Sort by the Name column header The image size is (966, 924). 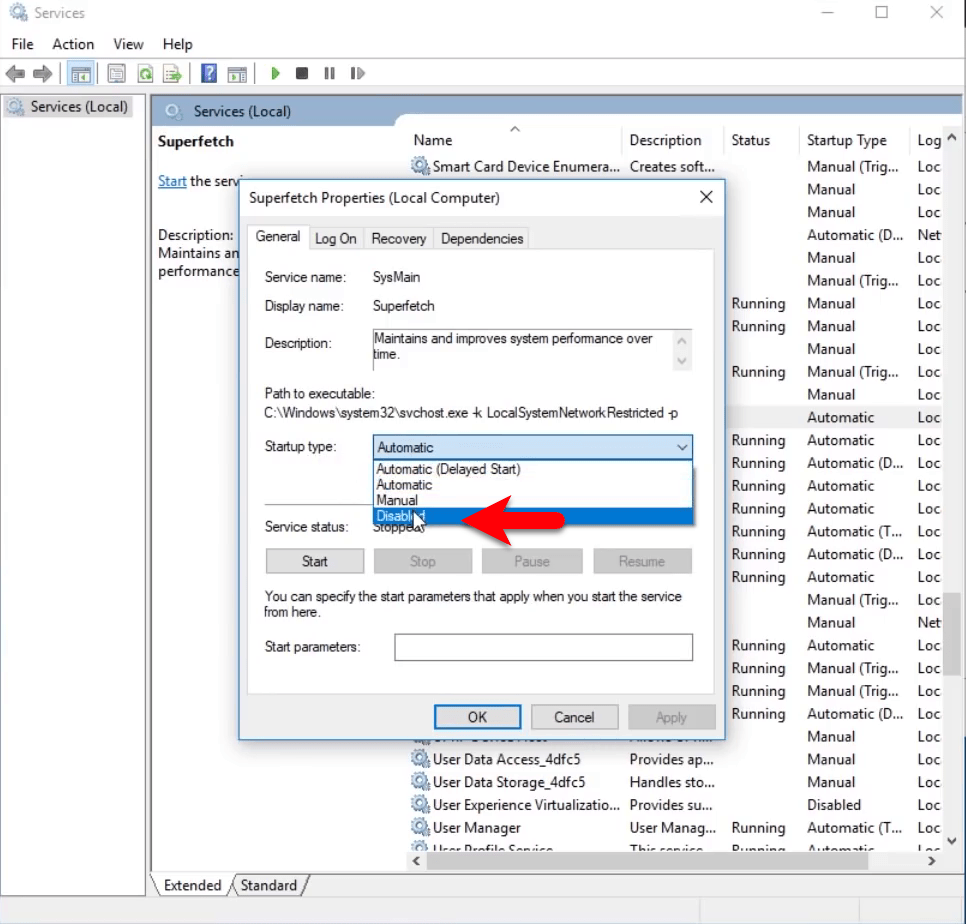[x=432, y=140]
